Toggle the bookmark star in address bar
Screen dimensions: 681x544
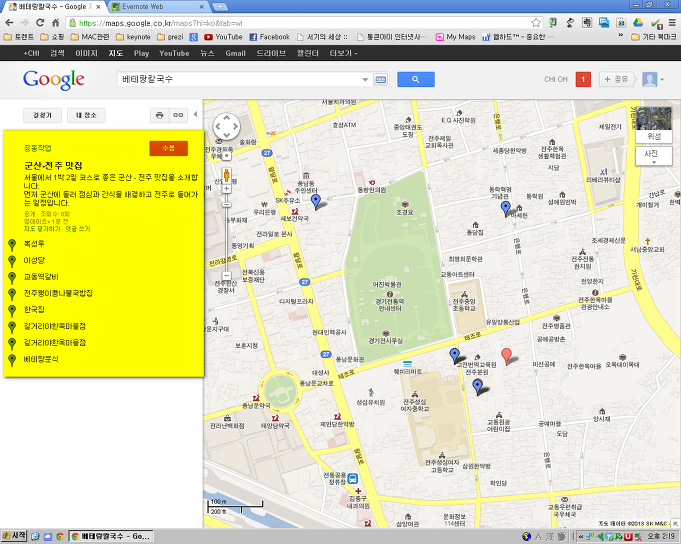coord(536,23)
